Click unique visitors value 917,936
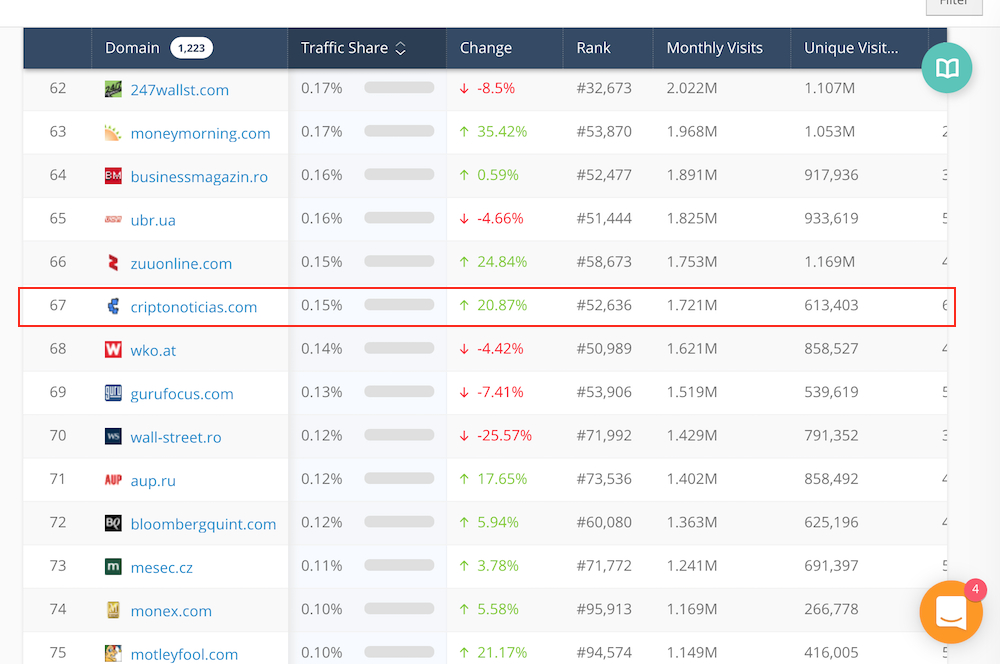The image size is (1000, 664). (x=831, y=175)
